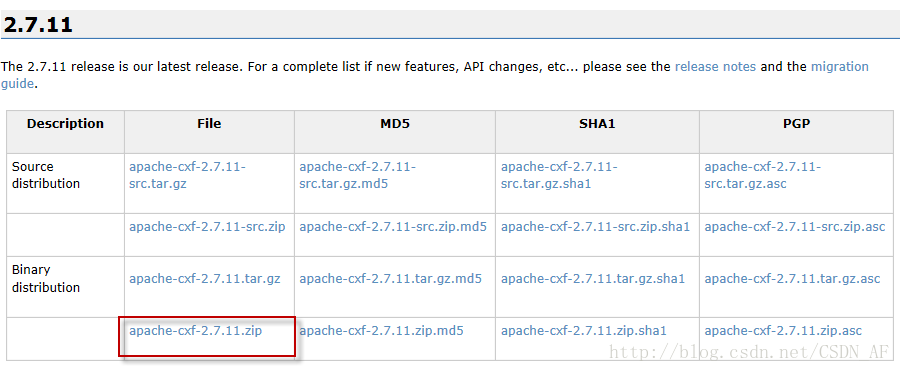This screenshot has width=900, height=372.
Task: Open apache-cxf-2.7.11.zip.asc link
Action: [x=783, y=331]
